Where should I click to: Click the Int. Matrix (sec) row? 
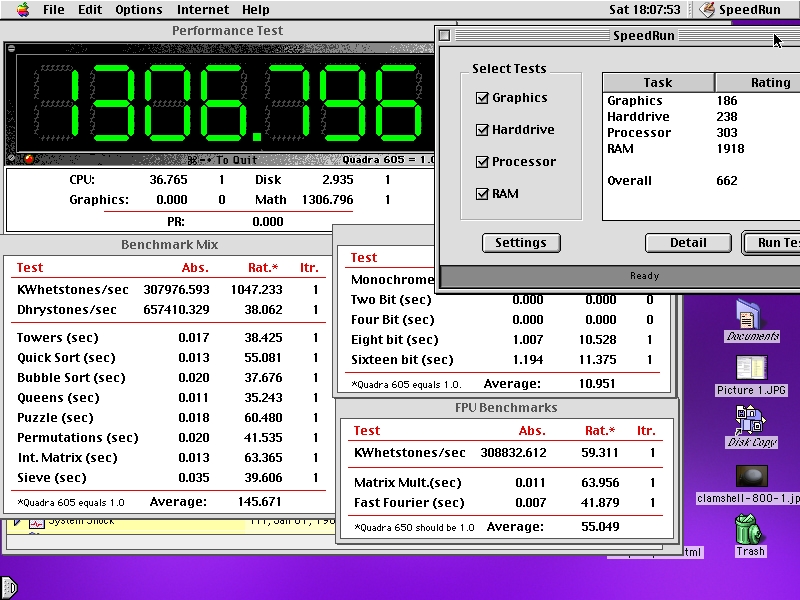[168, 458]
